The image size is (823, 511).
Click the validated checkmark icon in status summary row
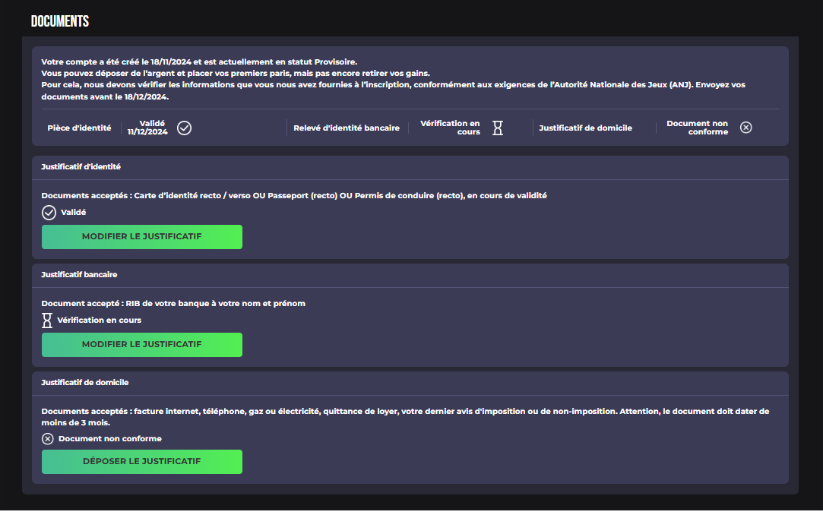click(x=184, y=127)
